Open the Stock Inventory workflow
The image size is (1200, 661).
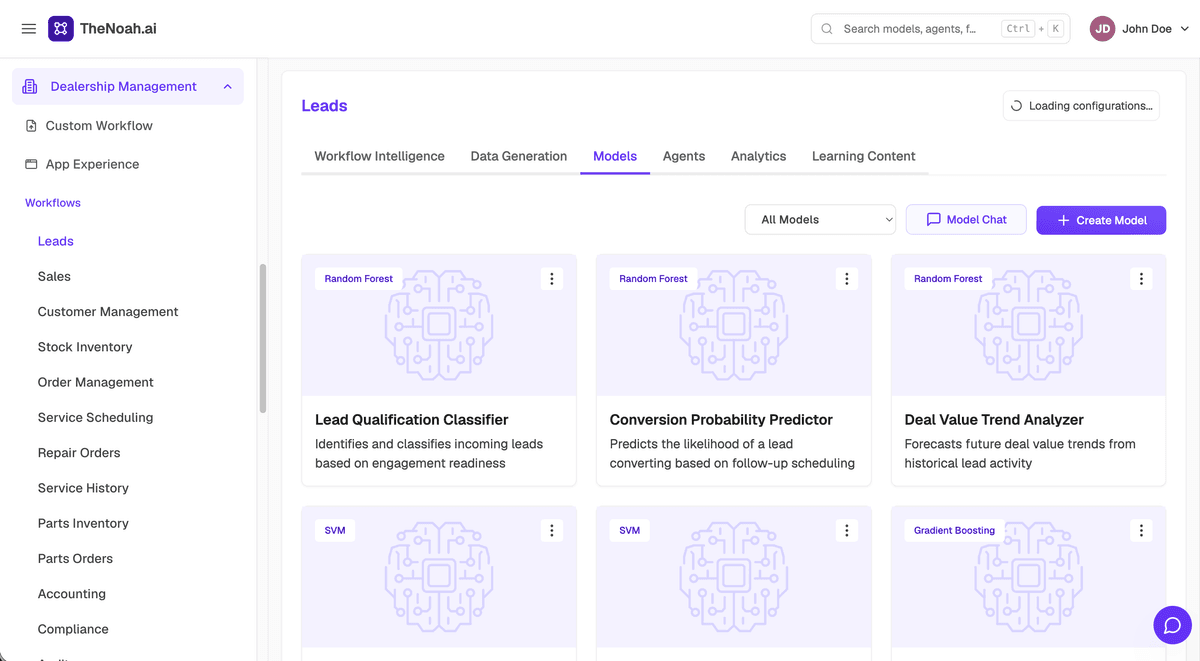coord(85,347)
